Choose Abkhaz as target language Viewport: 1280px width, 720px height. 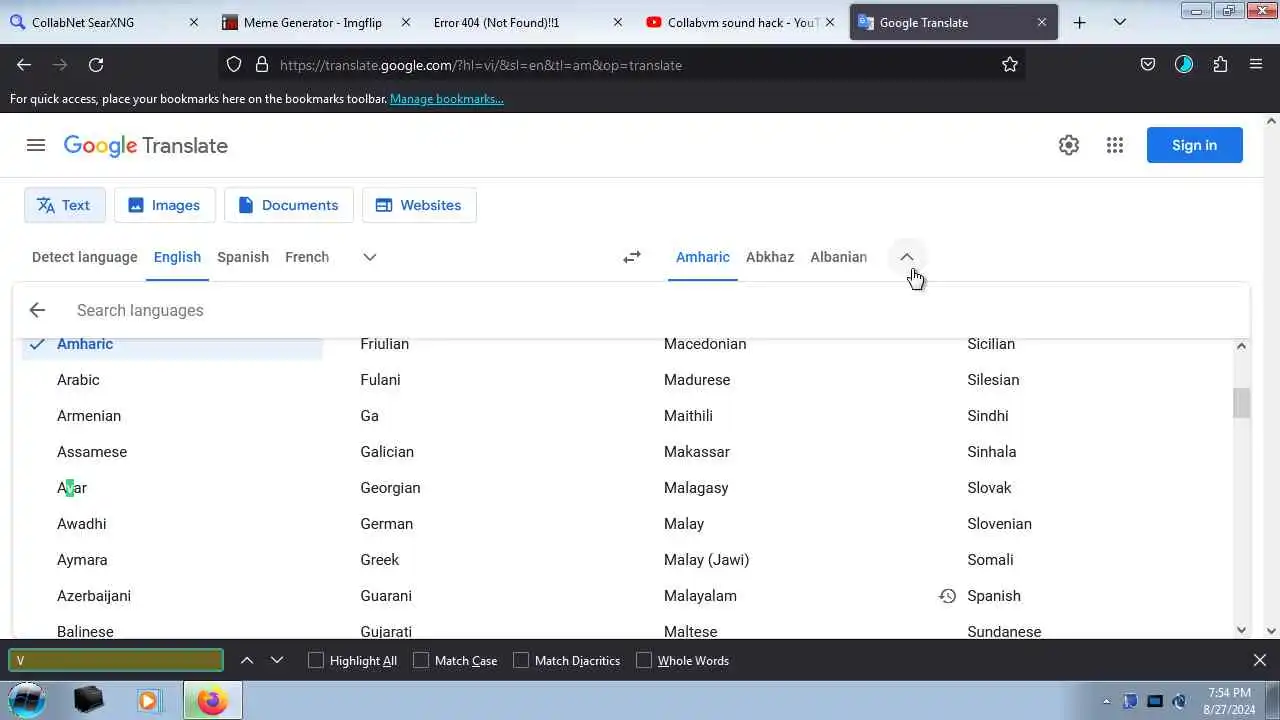point(770,257)
